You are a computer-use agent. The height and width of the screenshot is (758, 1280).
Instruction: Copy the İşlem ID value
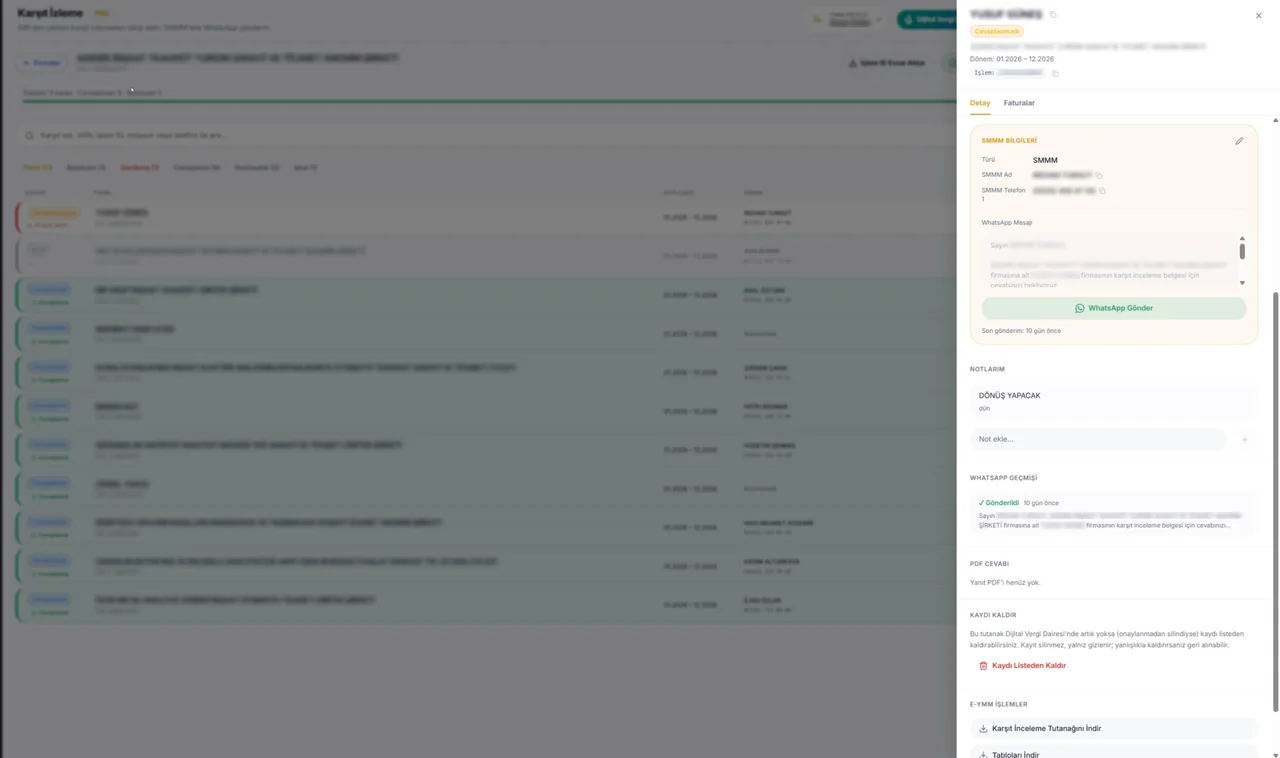pos(1055,73)
